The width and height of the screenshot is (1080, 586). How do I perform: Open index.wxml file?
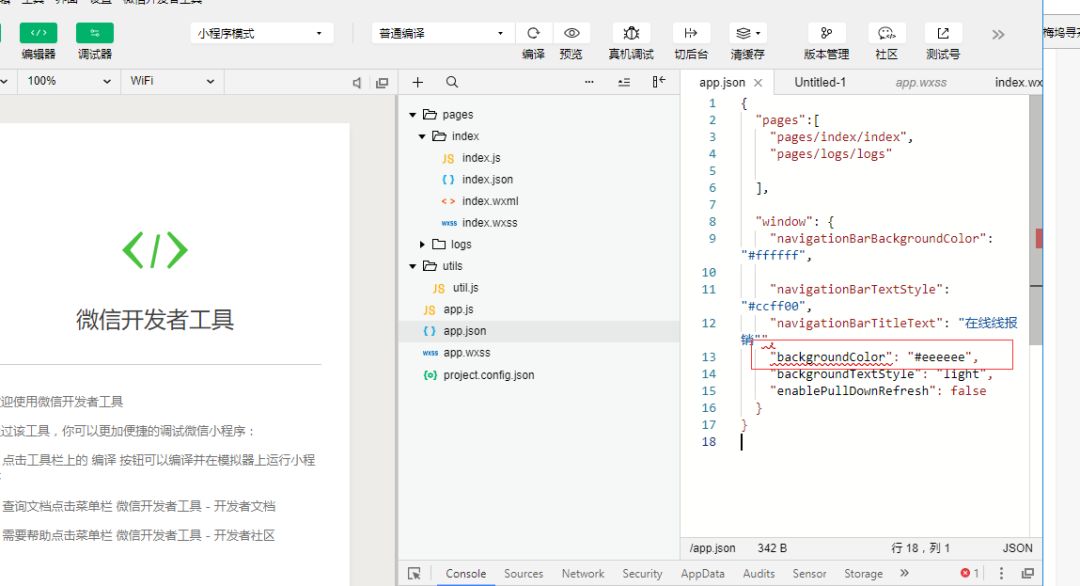point(490,201)
